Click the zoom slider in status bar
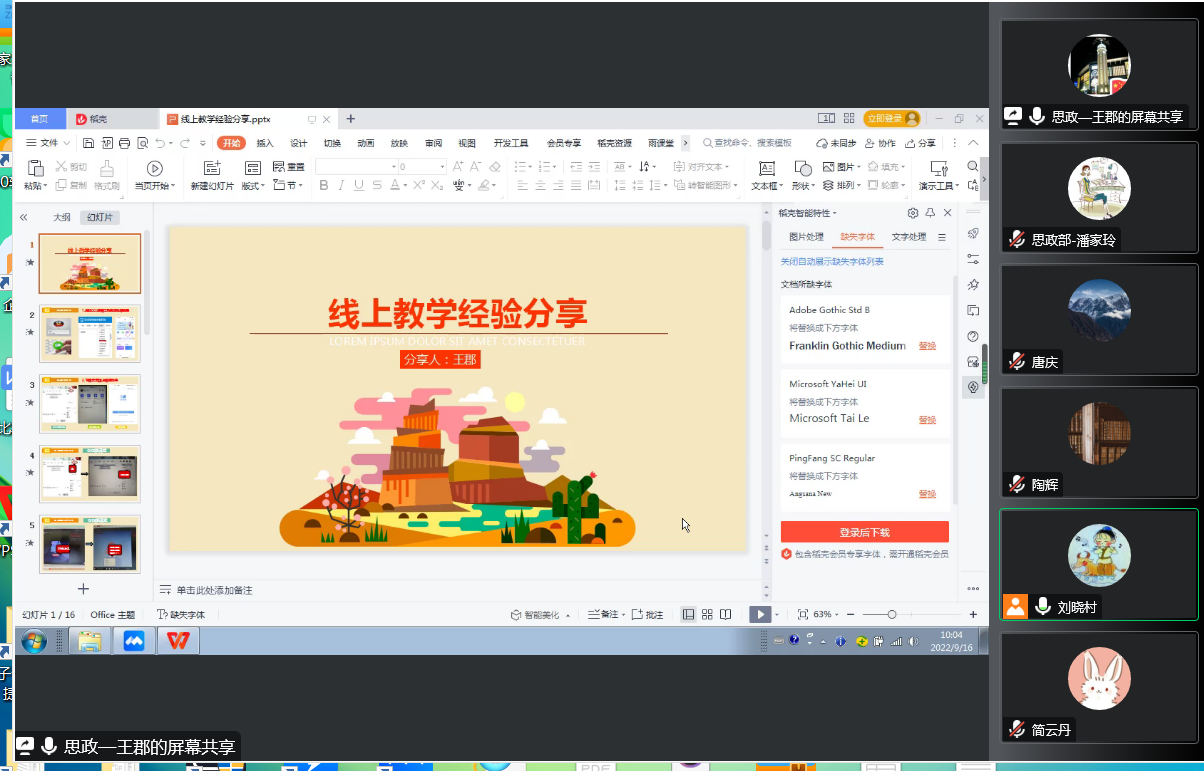Screen dimensions: 1204x771 pyautogui.click(x=892, y=615)
